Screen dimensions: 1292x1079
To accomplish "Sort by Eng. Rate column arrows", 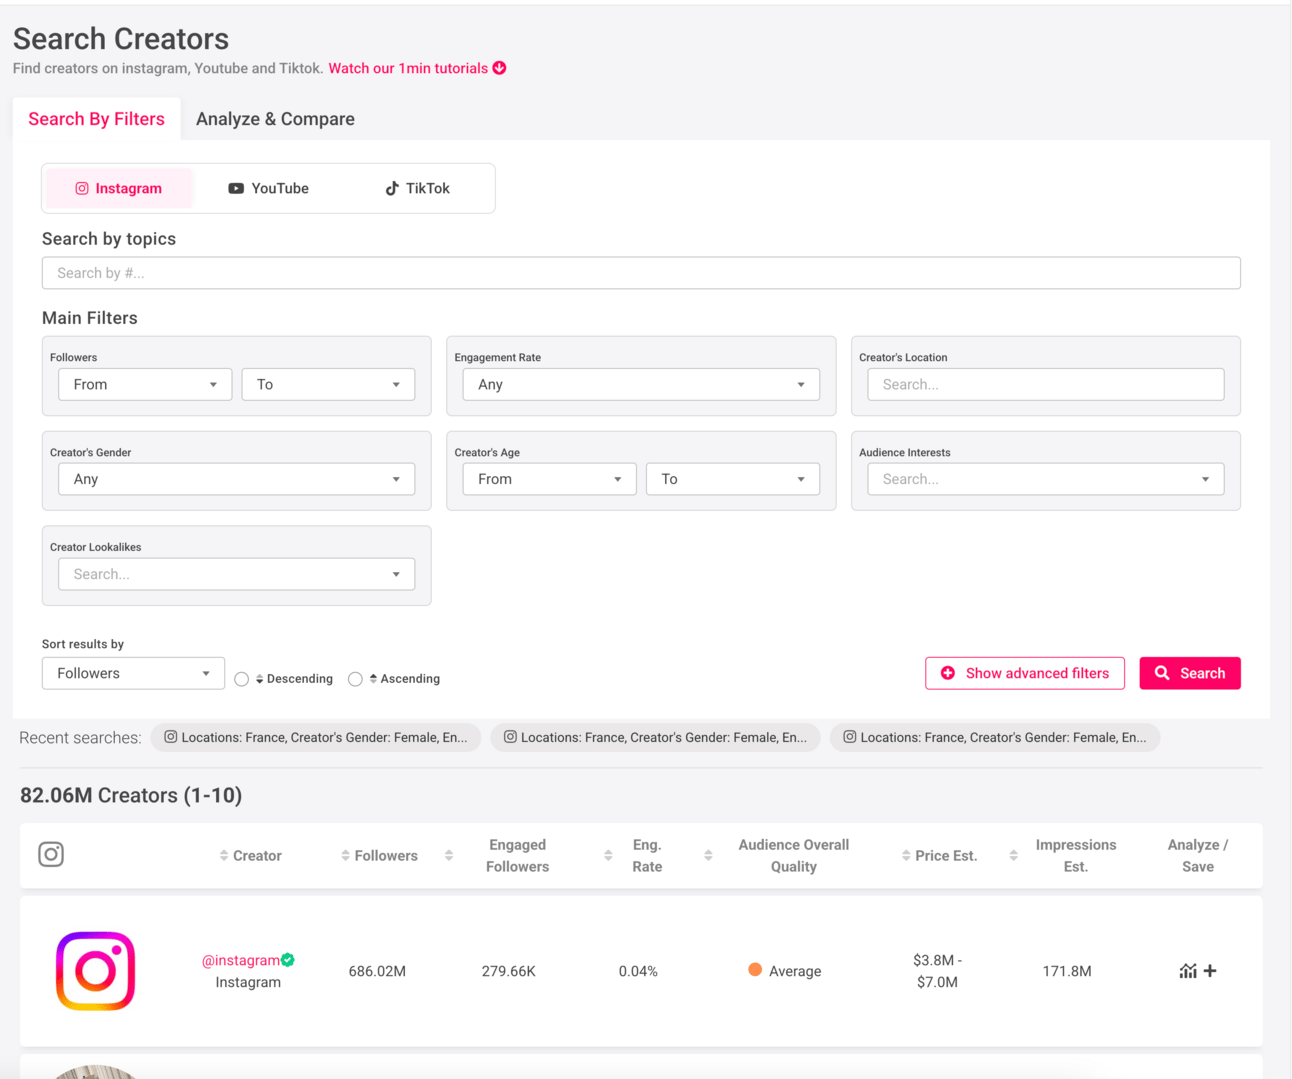I will click(608, 856).
